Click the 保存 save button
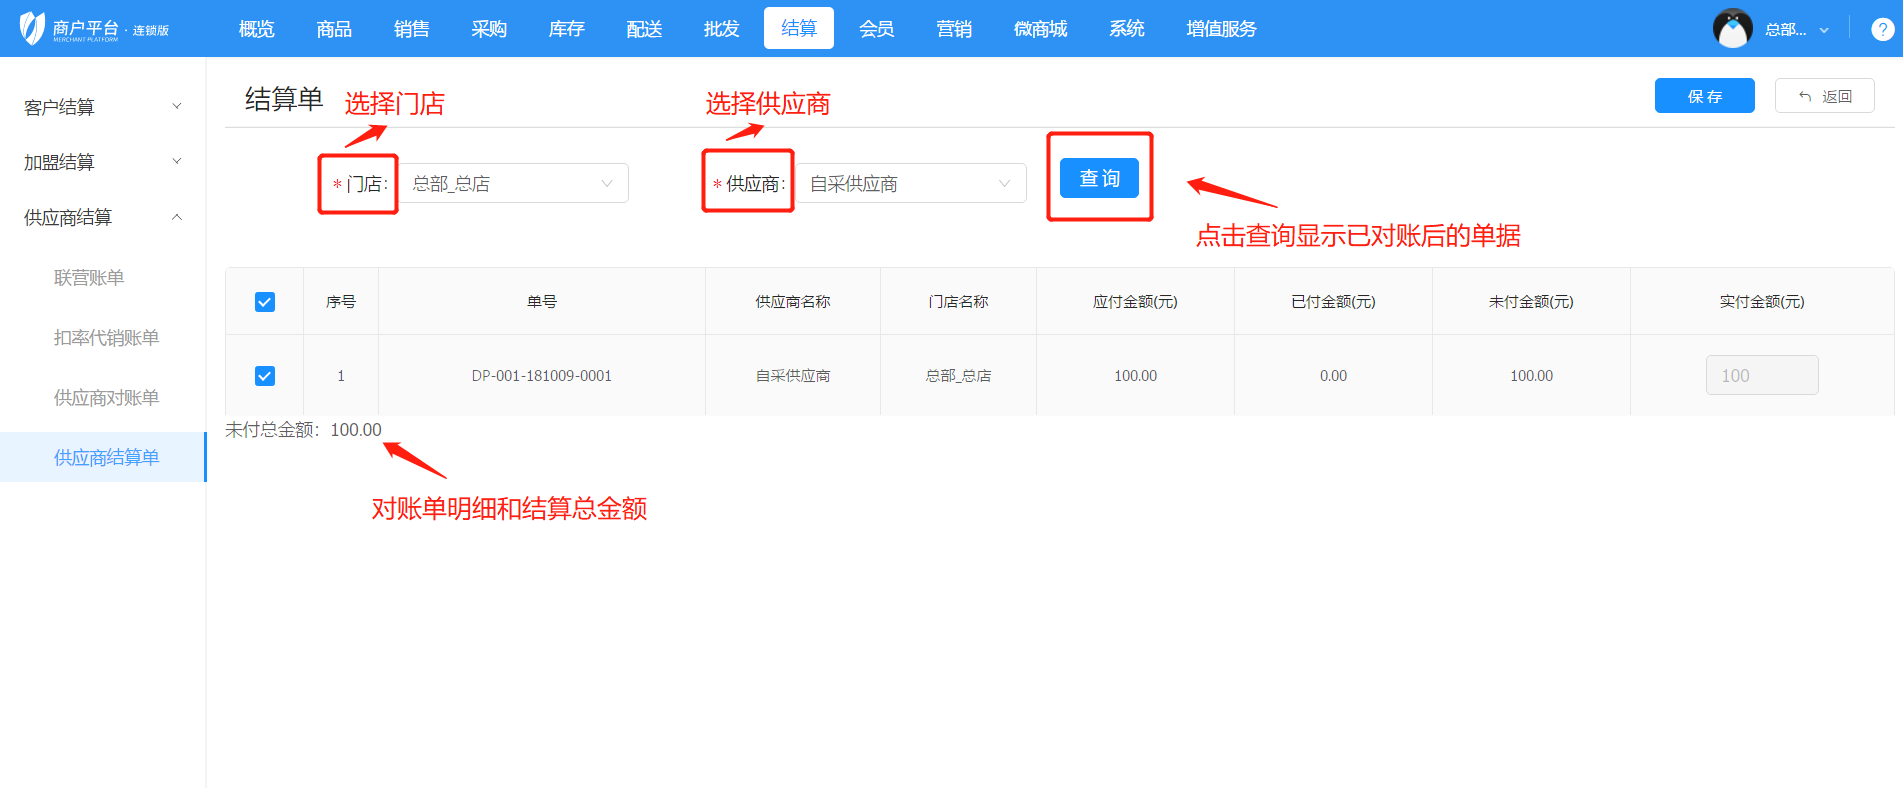1903x788 pixels. tap(1704, 96)
